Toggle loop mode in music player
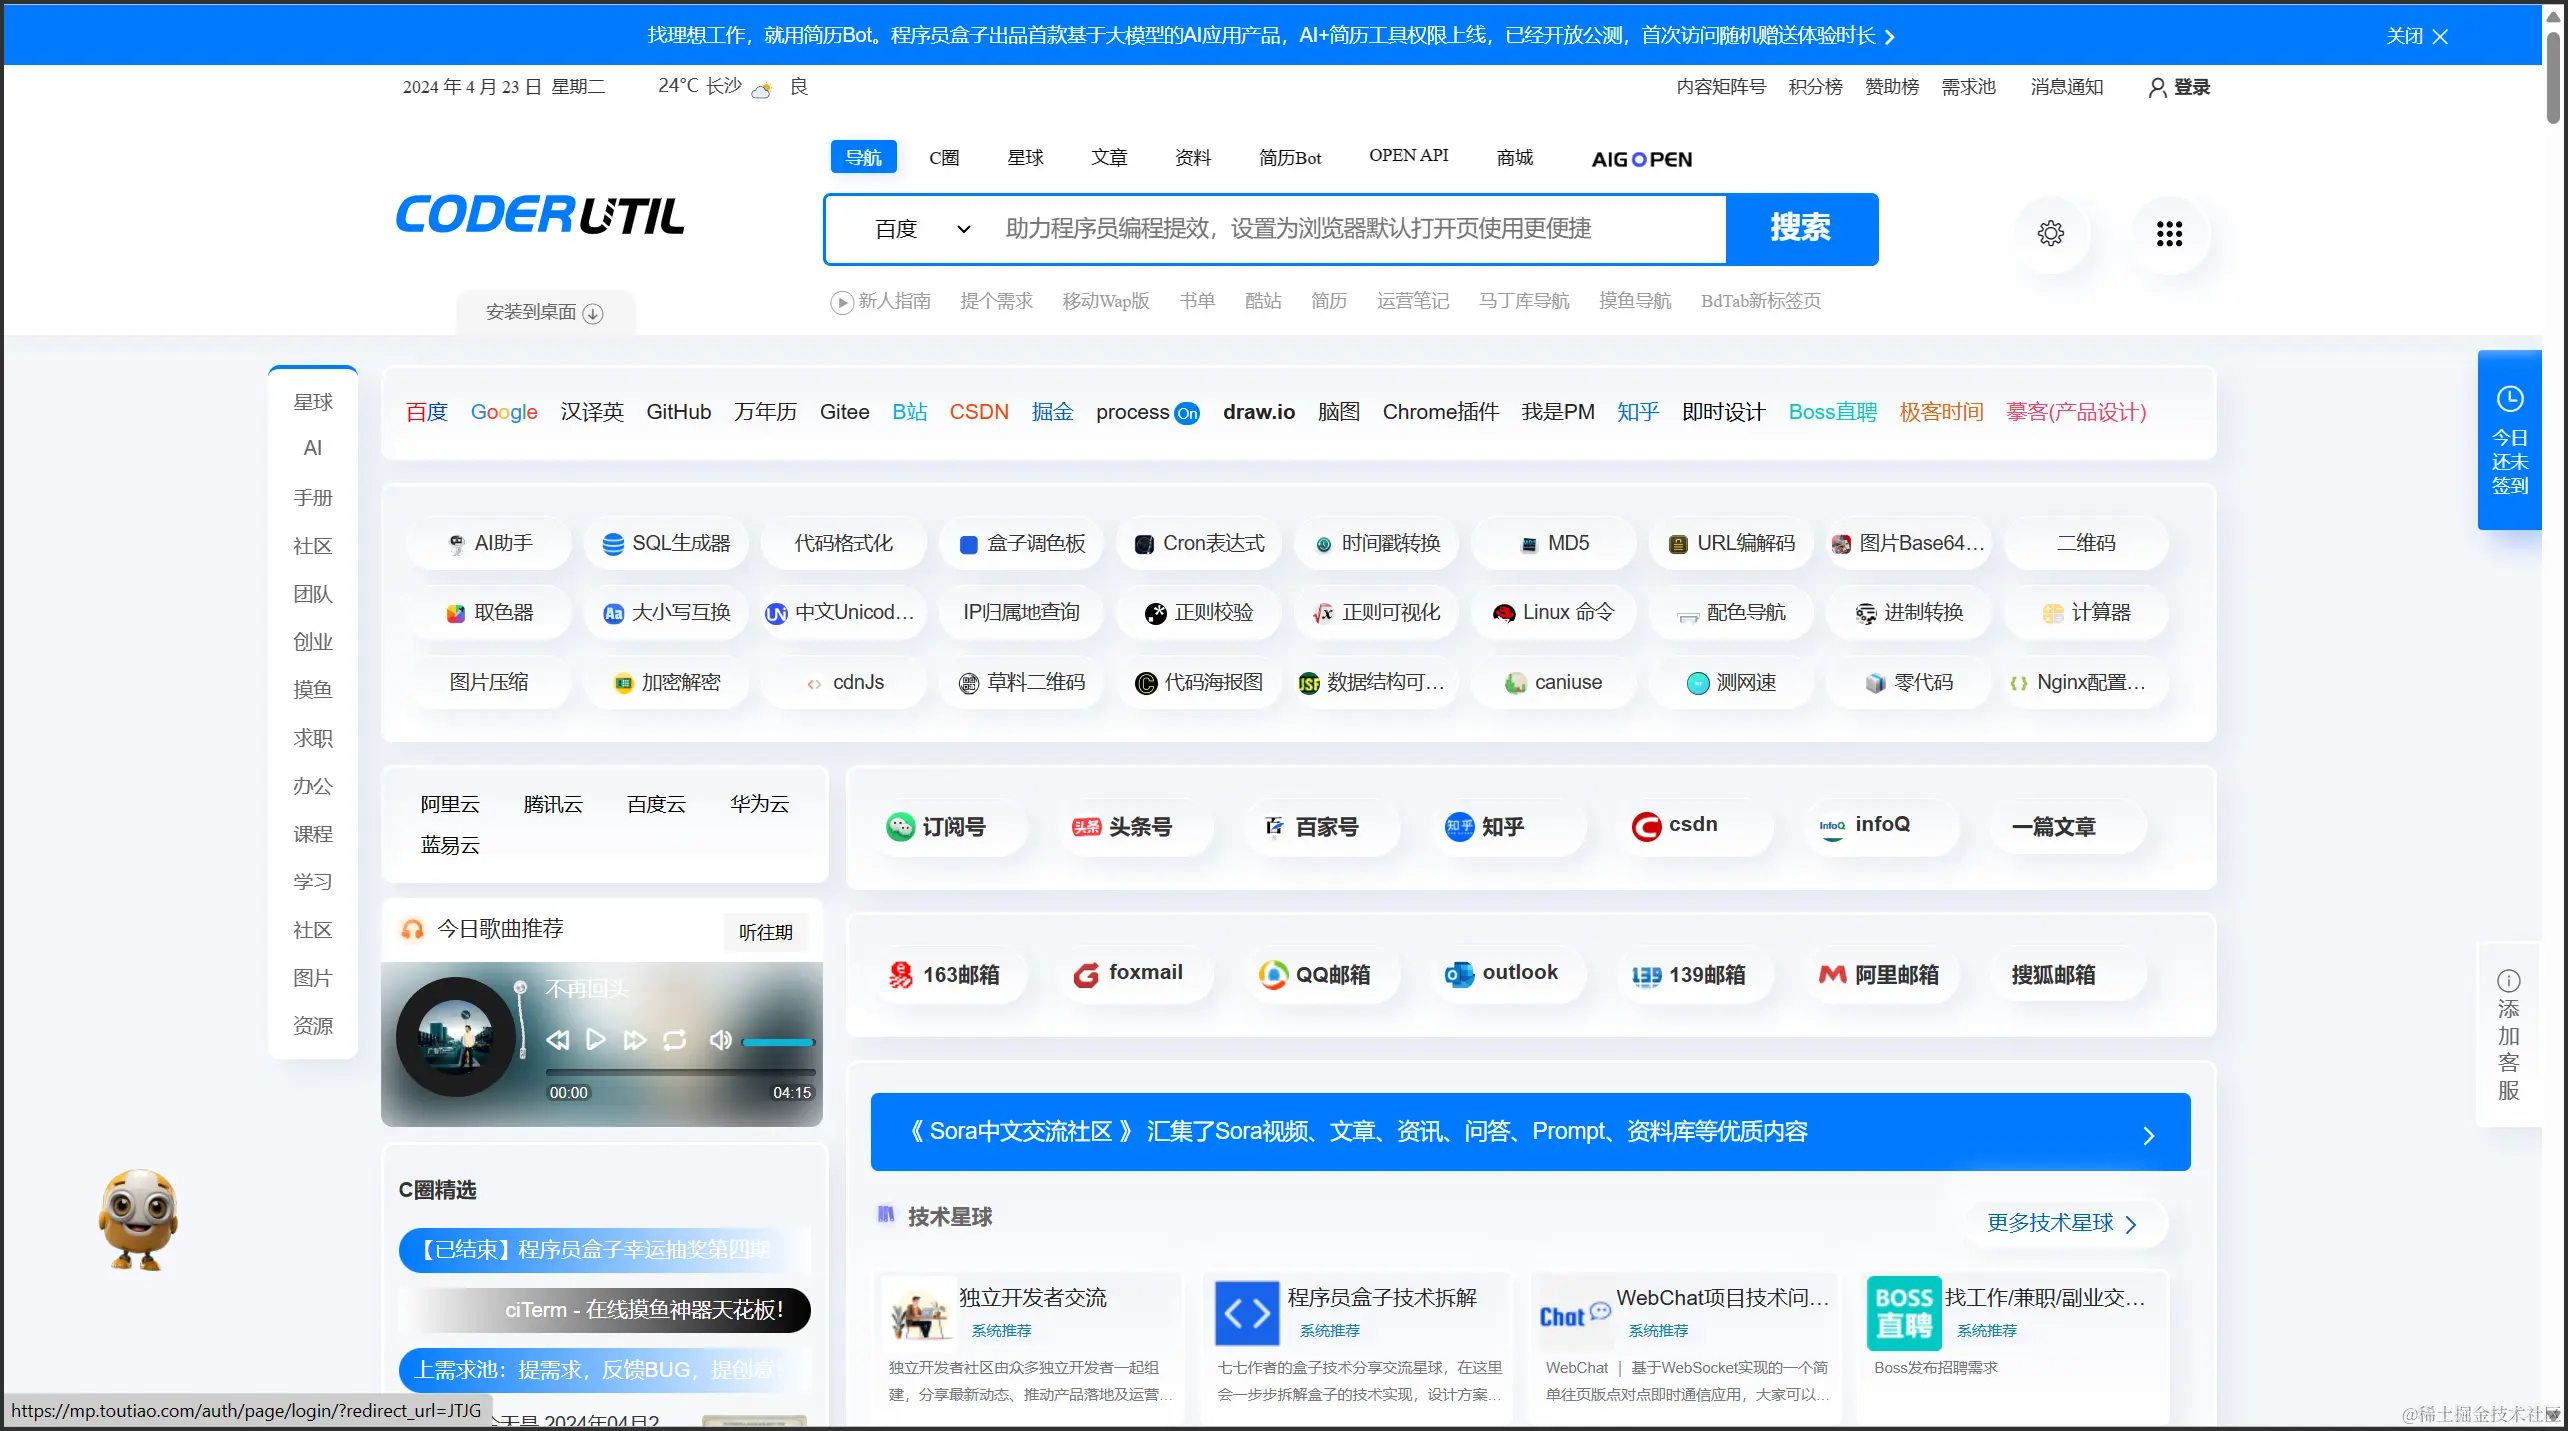The image size is (2568, 1431). click(x=675, y=1040)
